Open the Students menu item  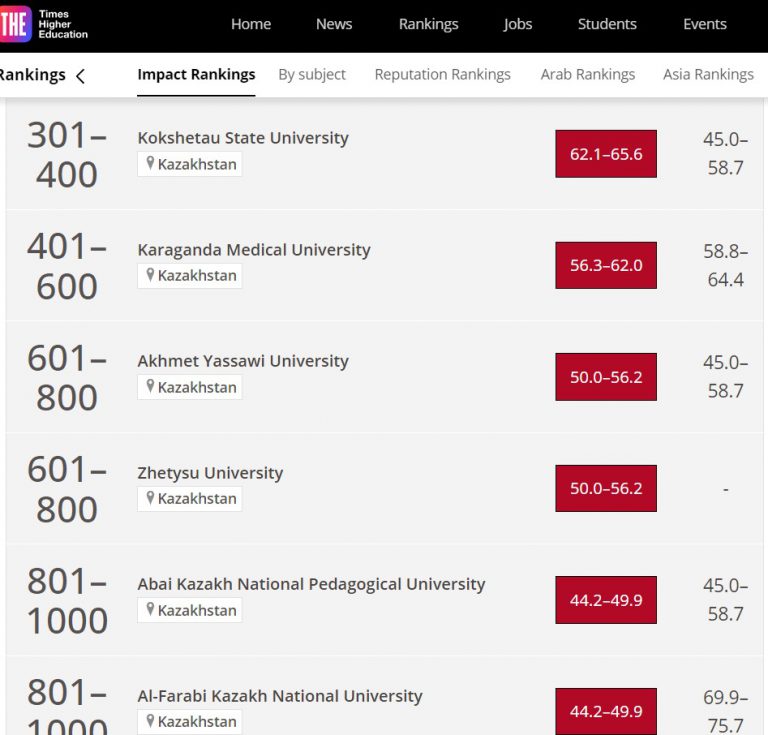pyautogui.click(x=607, y=24)
